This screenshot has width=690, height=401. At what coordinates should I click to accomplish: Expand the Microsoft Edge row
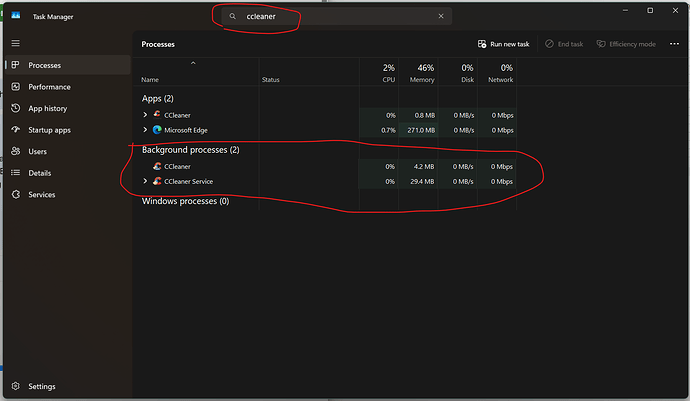click(145, 130)
